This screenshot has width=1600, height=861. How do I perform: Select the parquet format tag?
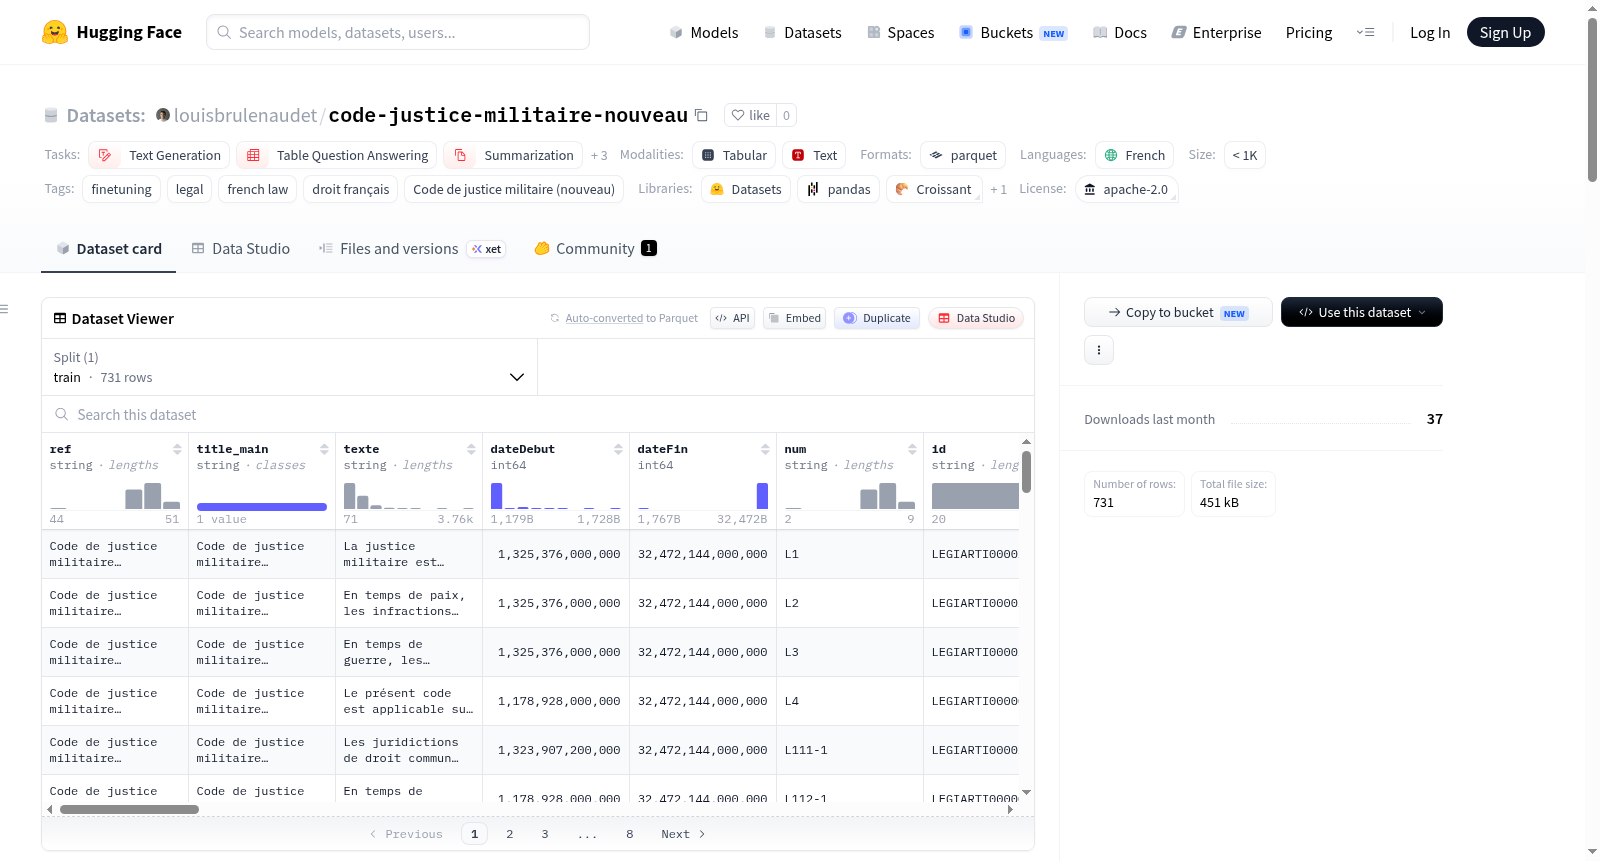[963, 155]
